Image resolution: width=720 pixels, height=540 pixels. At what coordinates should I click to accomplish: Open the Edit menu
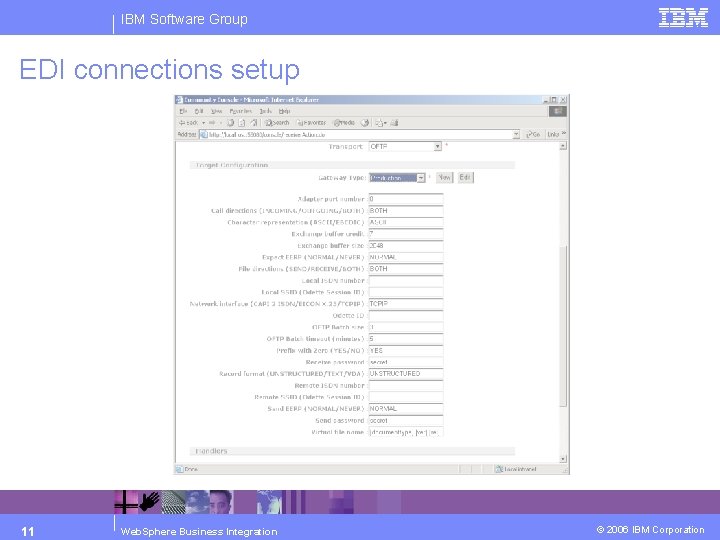[x=199, y=111]
